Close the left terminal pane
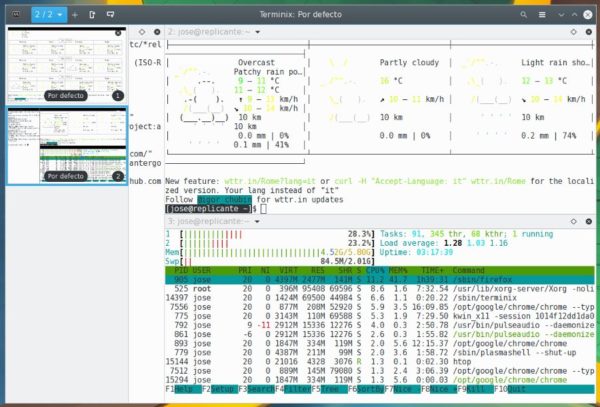The width and height of the screenshot is (600, 407). [x=157, y=32]
